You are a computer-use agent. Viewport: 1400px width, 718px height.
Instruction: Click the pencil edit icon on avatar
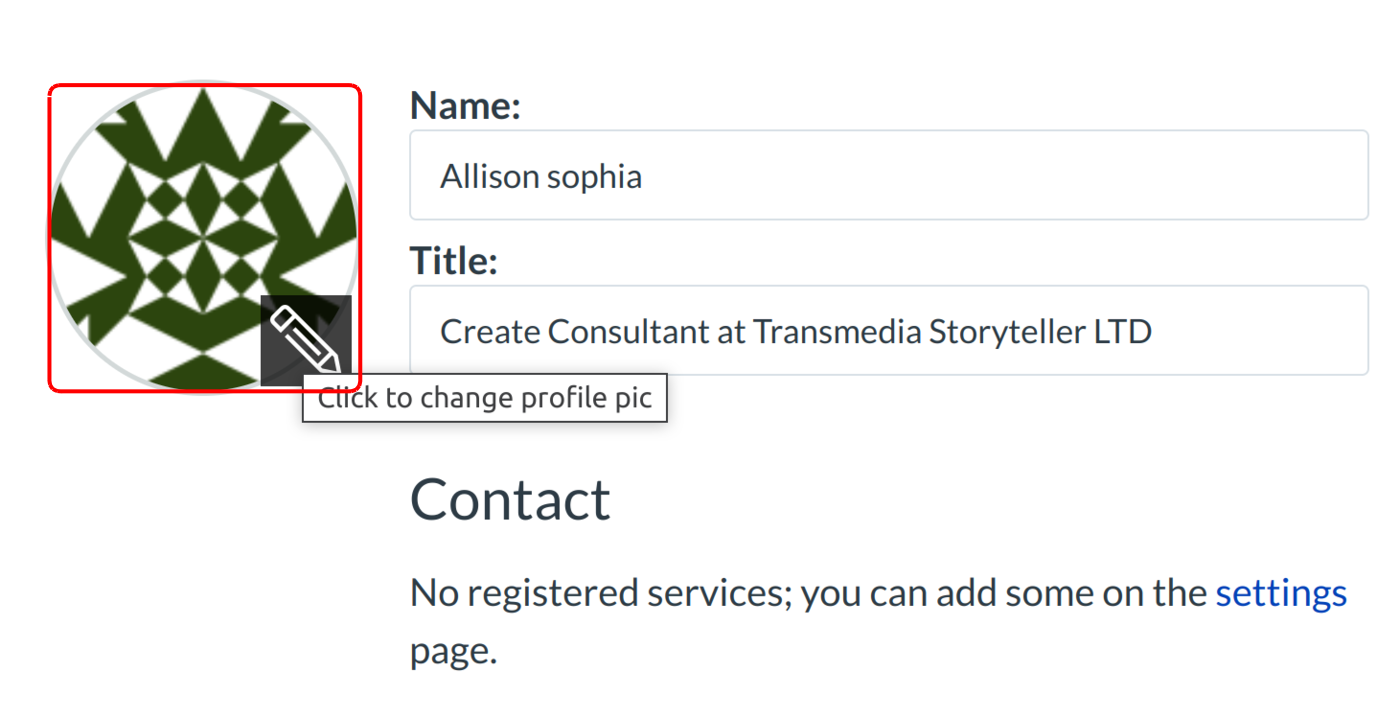coord(305,340)
